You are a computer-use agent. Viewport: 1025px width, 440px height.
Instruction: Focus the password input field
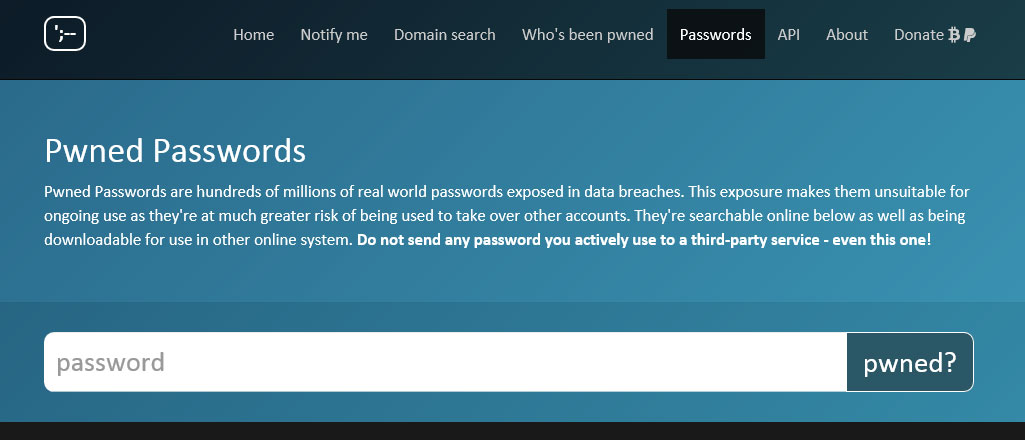(x=445, y=362)
